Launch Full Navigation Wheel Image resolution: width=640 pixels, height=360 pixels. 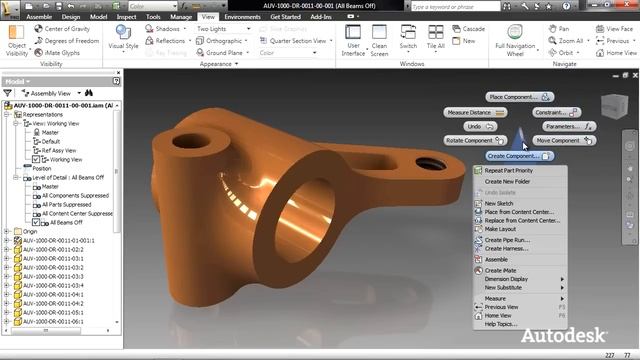click(515, 40)
